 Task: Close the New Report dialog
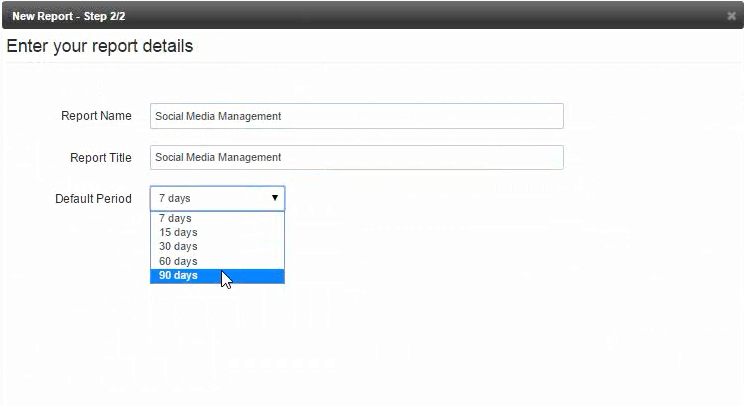[x=731, y=16]
